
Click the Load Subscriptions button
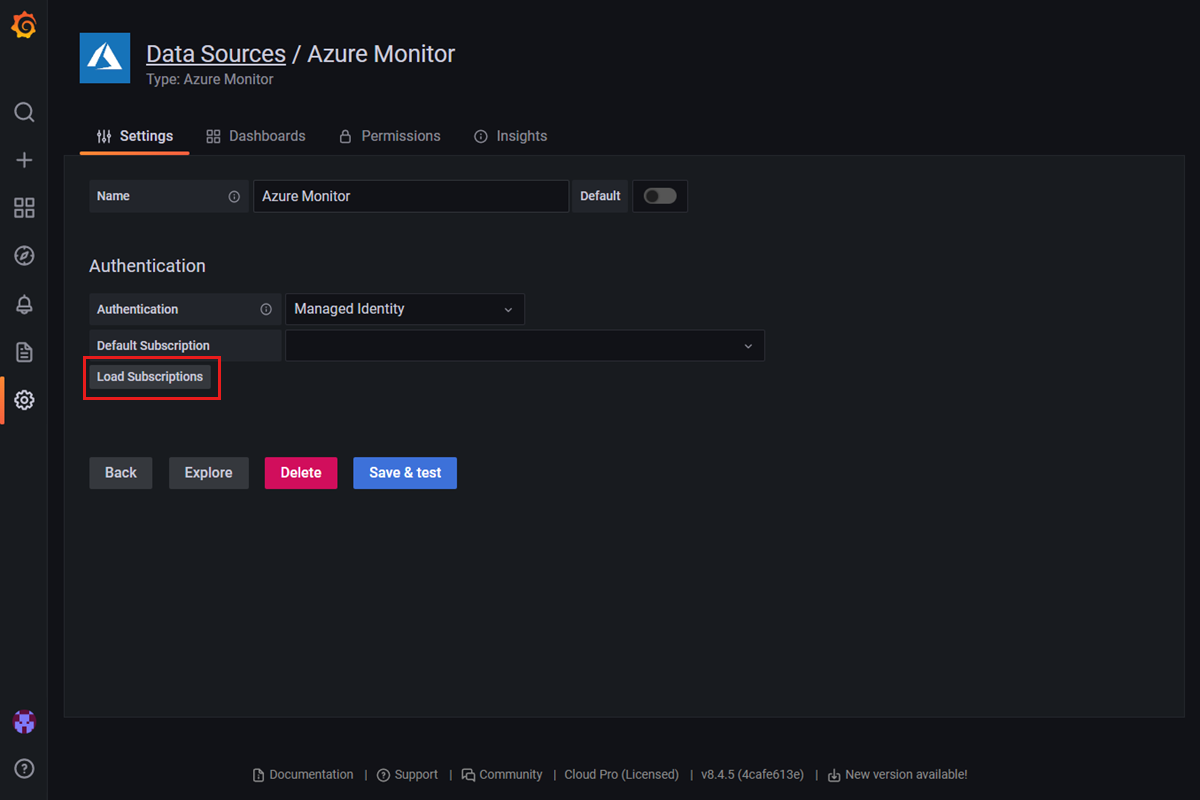150,377
